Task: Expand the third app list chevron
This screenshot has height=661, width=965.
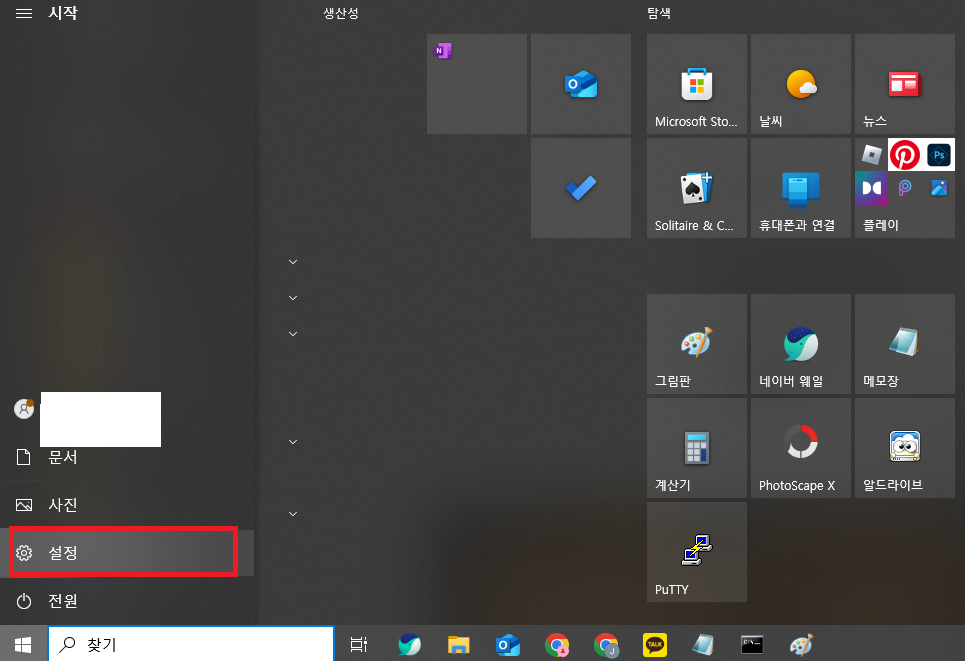Action: 293,334
